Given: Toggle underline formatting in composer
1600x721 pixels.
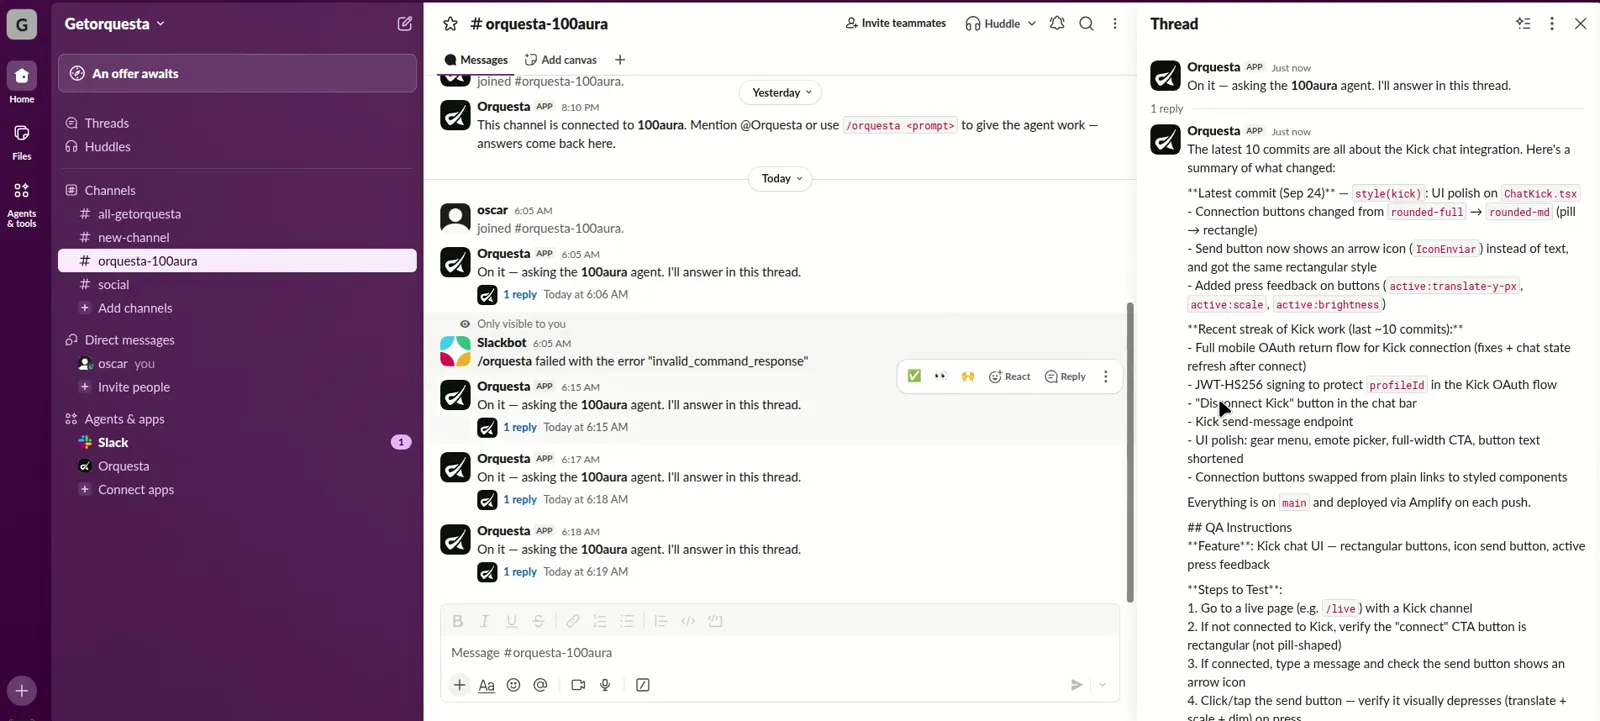Looking at the screenshot, I should click(x=512, y=621).
